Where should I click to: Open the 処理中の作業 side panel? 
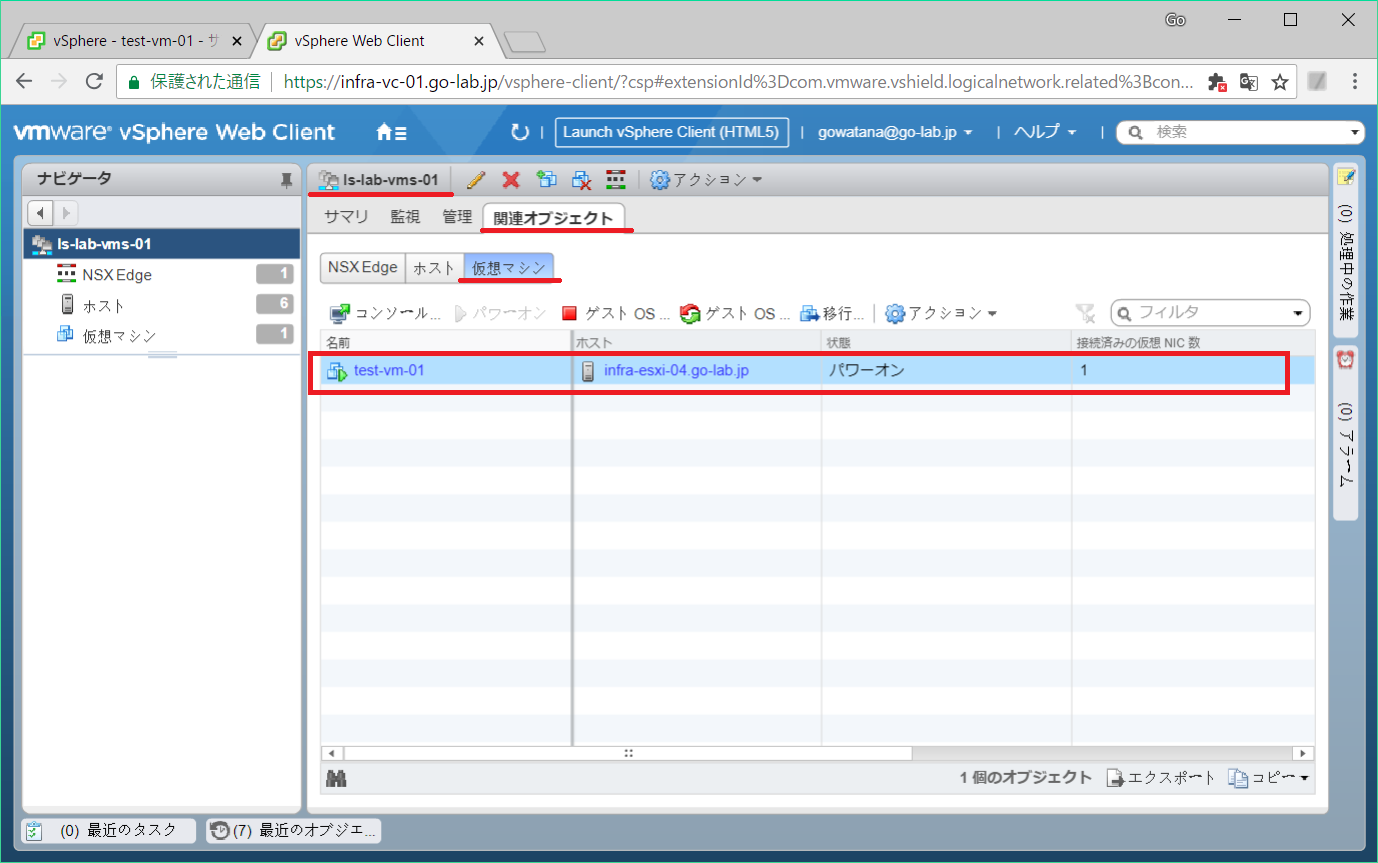pyautogui.click(x=1346, y=252)
